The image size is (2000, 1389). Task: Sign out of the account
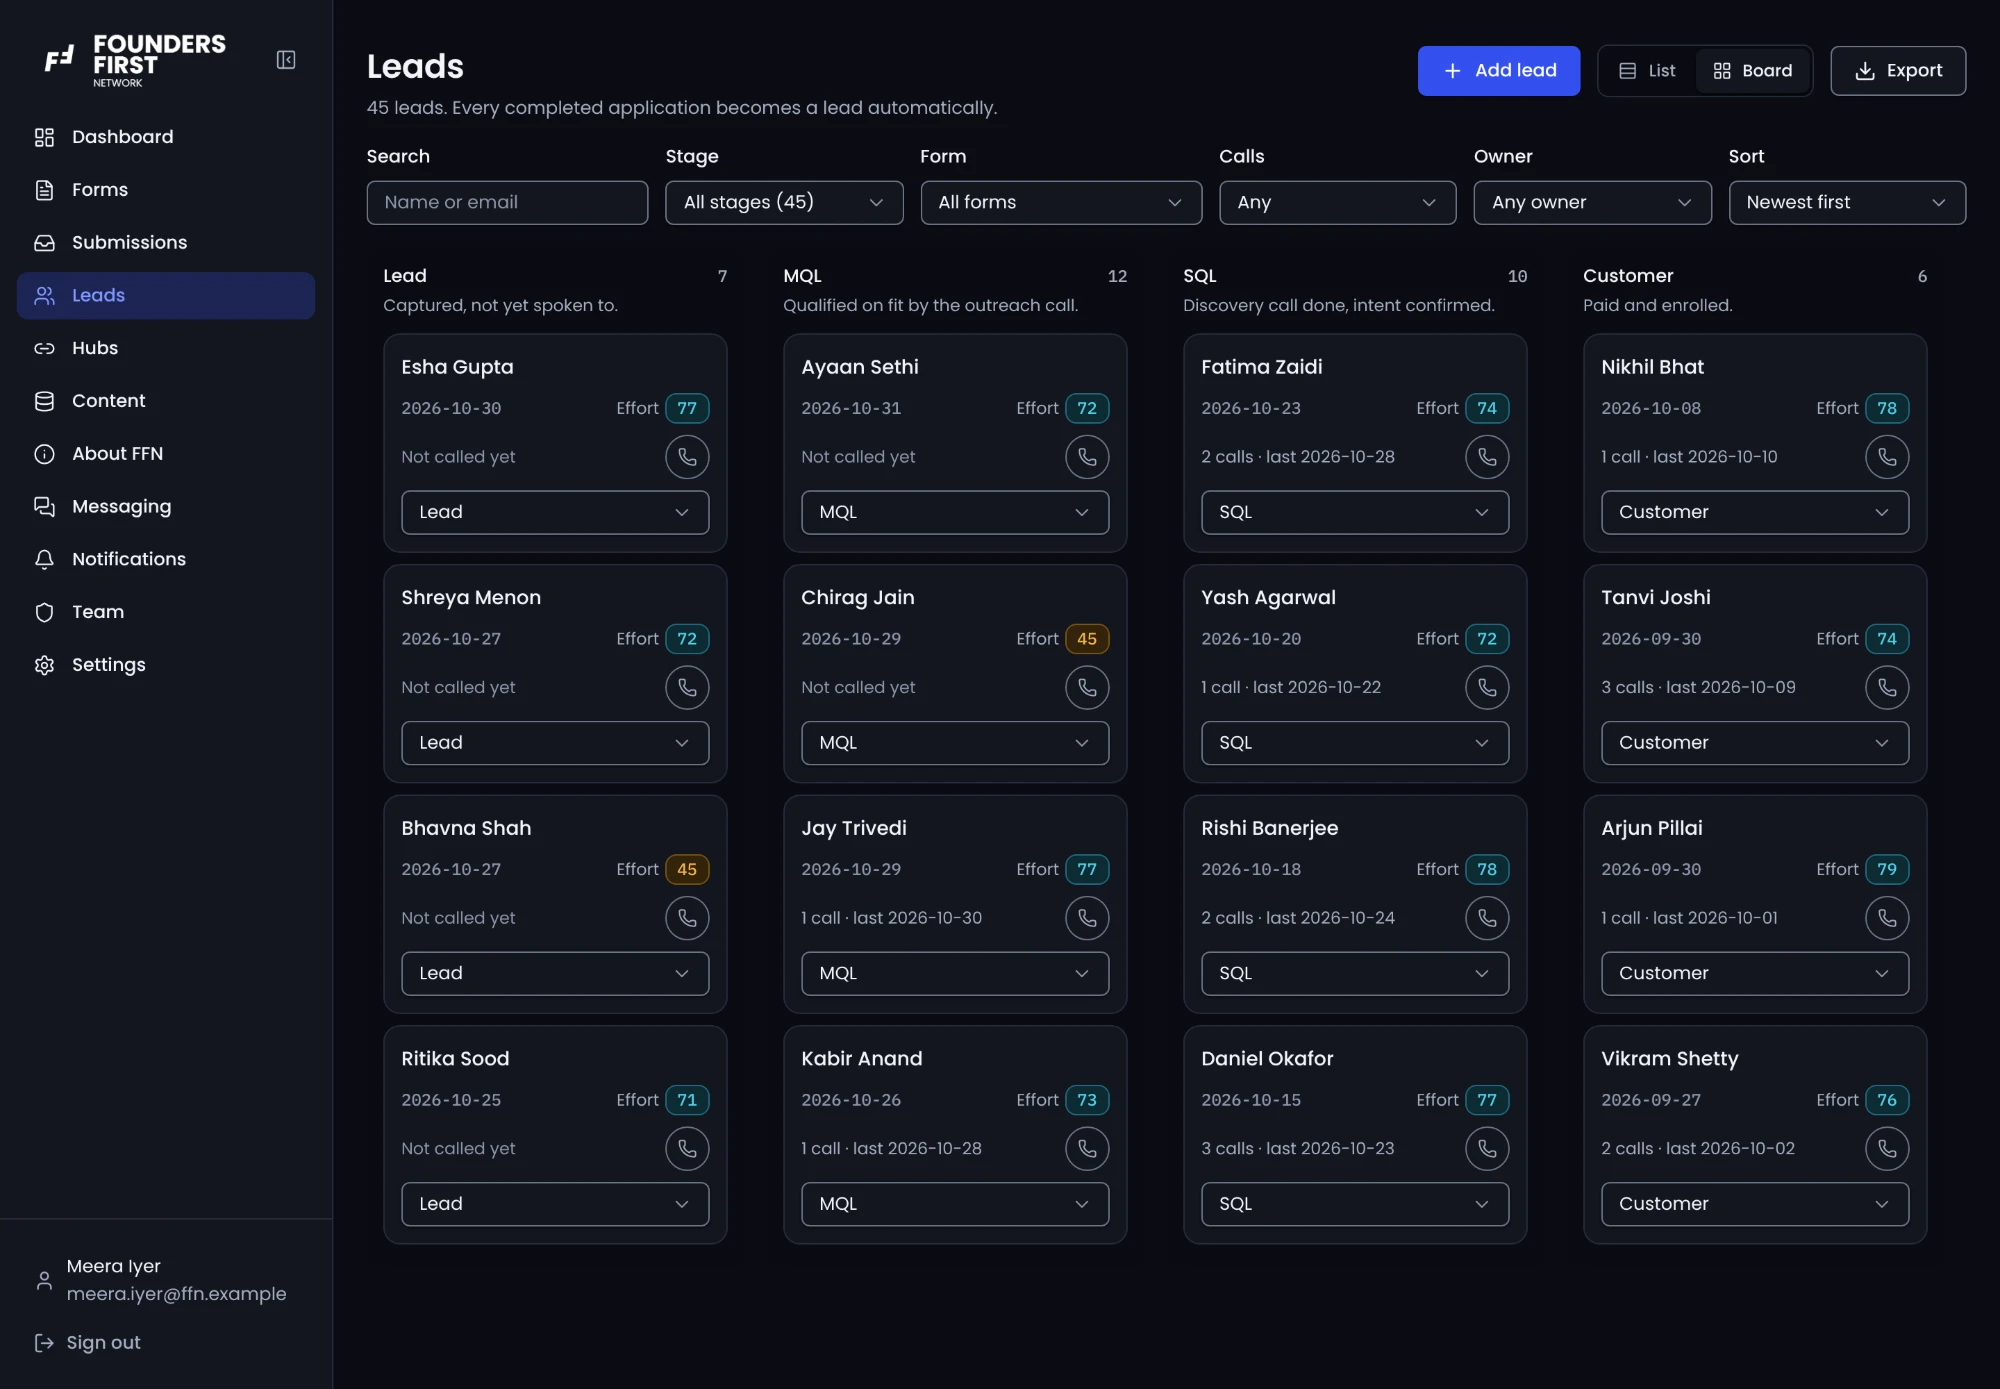[x=88, y=1343]
